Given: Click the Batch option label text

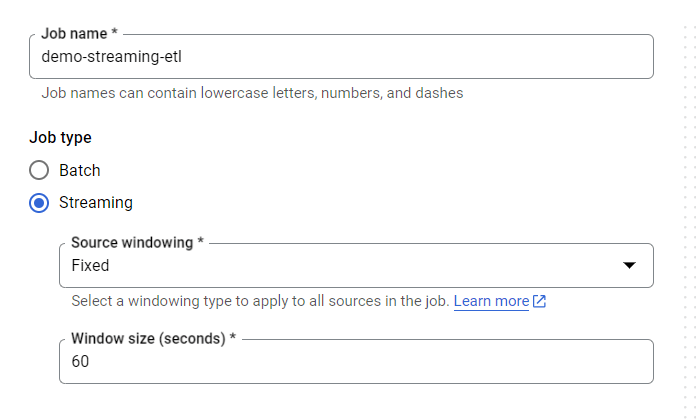Looking at the screenshot, I should tap(80, 170).
